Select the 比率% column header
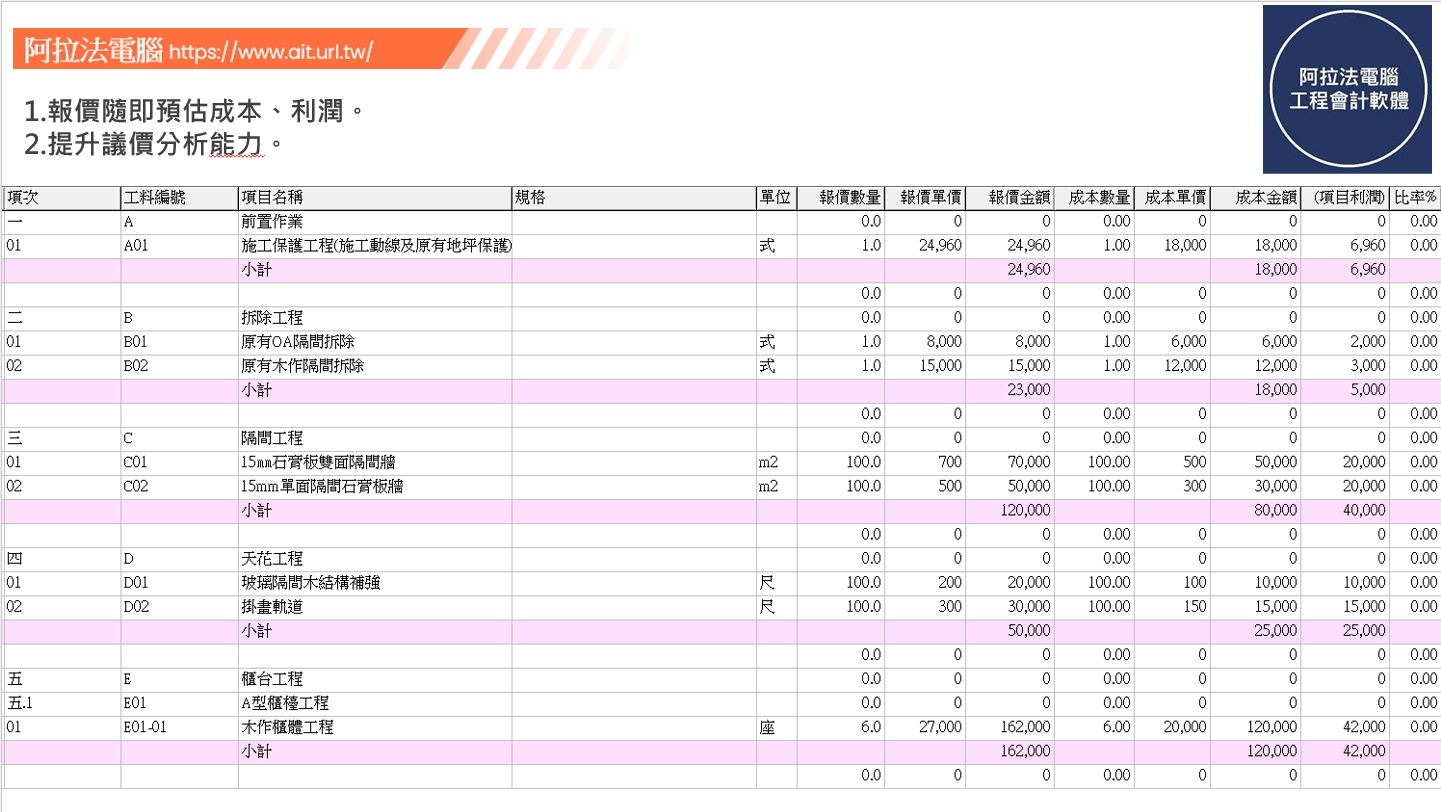The width and height of the screenshot is (1441, 812). click(1415, 198)
